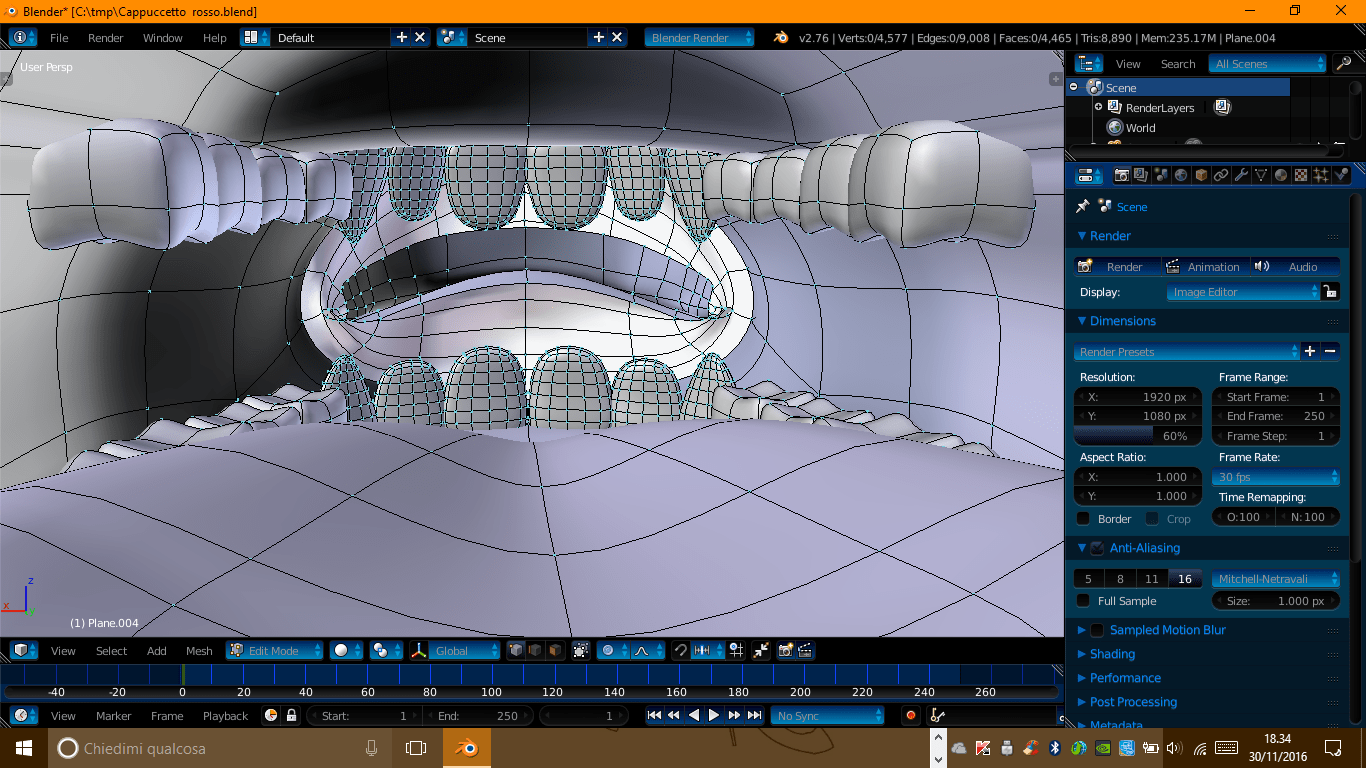Select edge selection mode icon
This screenshot has width=1366, height=768.
pos(535,650)
